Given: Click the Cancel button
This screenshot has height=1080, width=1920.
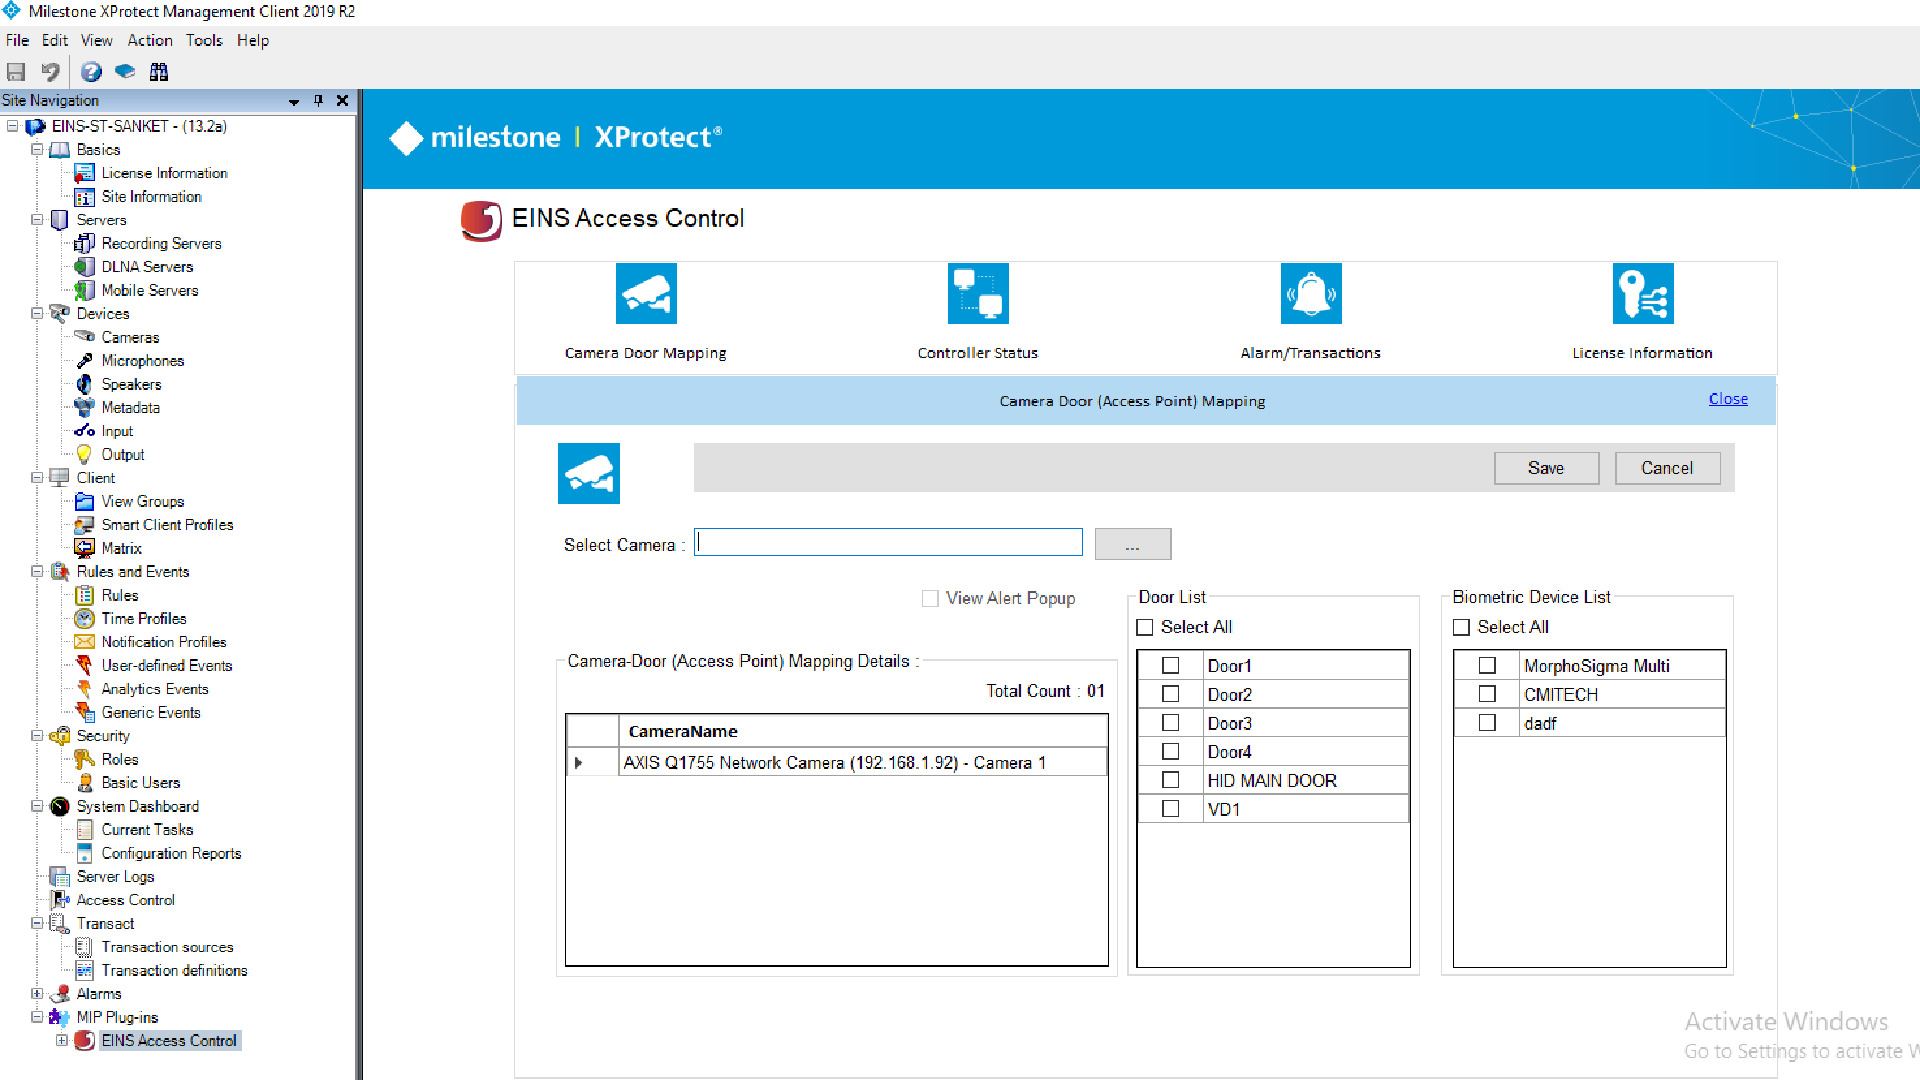Looking at the screenshot, I should 1667,468.
